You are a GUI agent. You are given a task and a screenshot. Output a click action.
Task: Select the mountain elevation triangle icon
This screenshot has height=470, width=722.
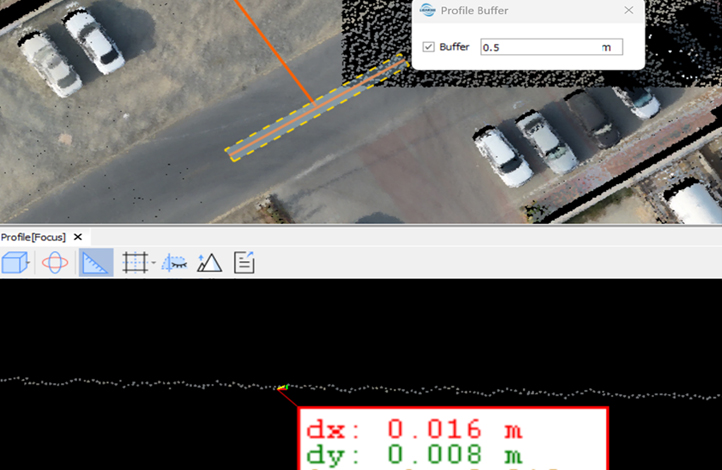click(x=210, y=263)
